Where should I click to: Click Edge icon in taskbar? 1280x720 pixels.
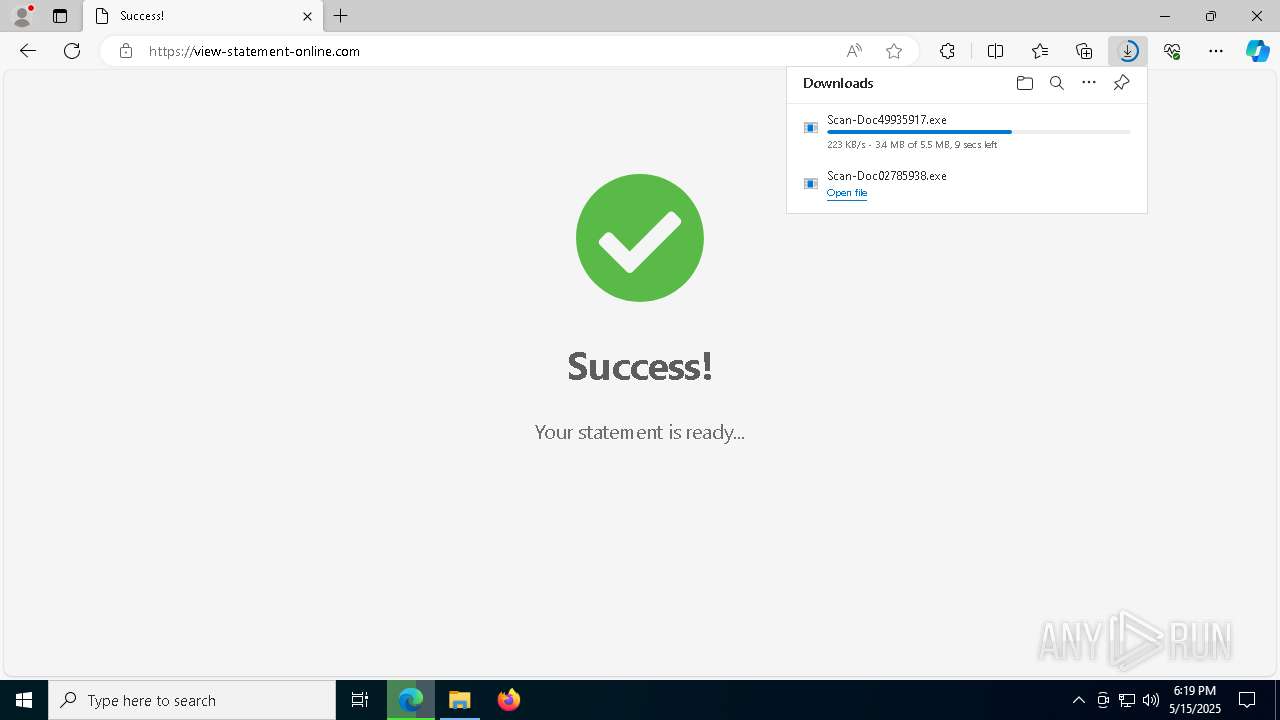pos(411,700)
